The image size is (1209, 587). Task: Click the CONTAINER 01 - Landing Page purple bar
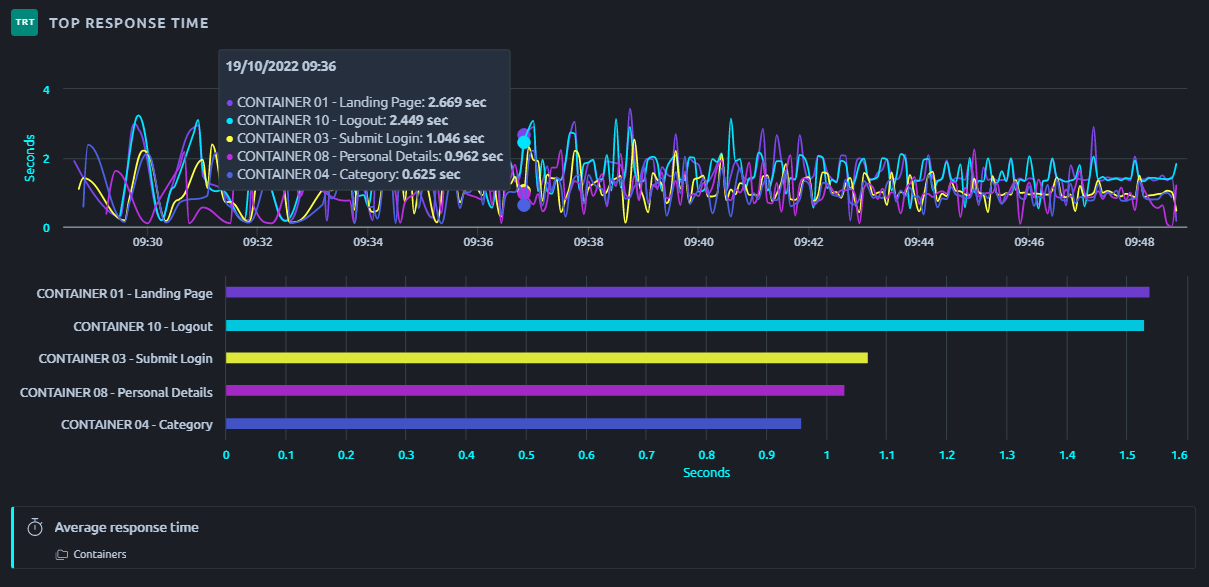click(688, 292)
